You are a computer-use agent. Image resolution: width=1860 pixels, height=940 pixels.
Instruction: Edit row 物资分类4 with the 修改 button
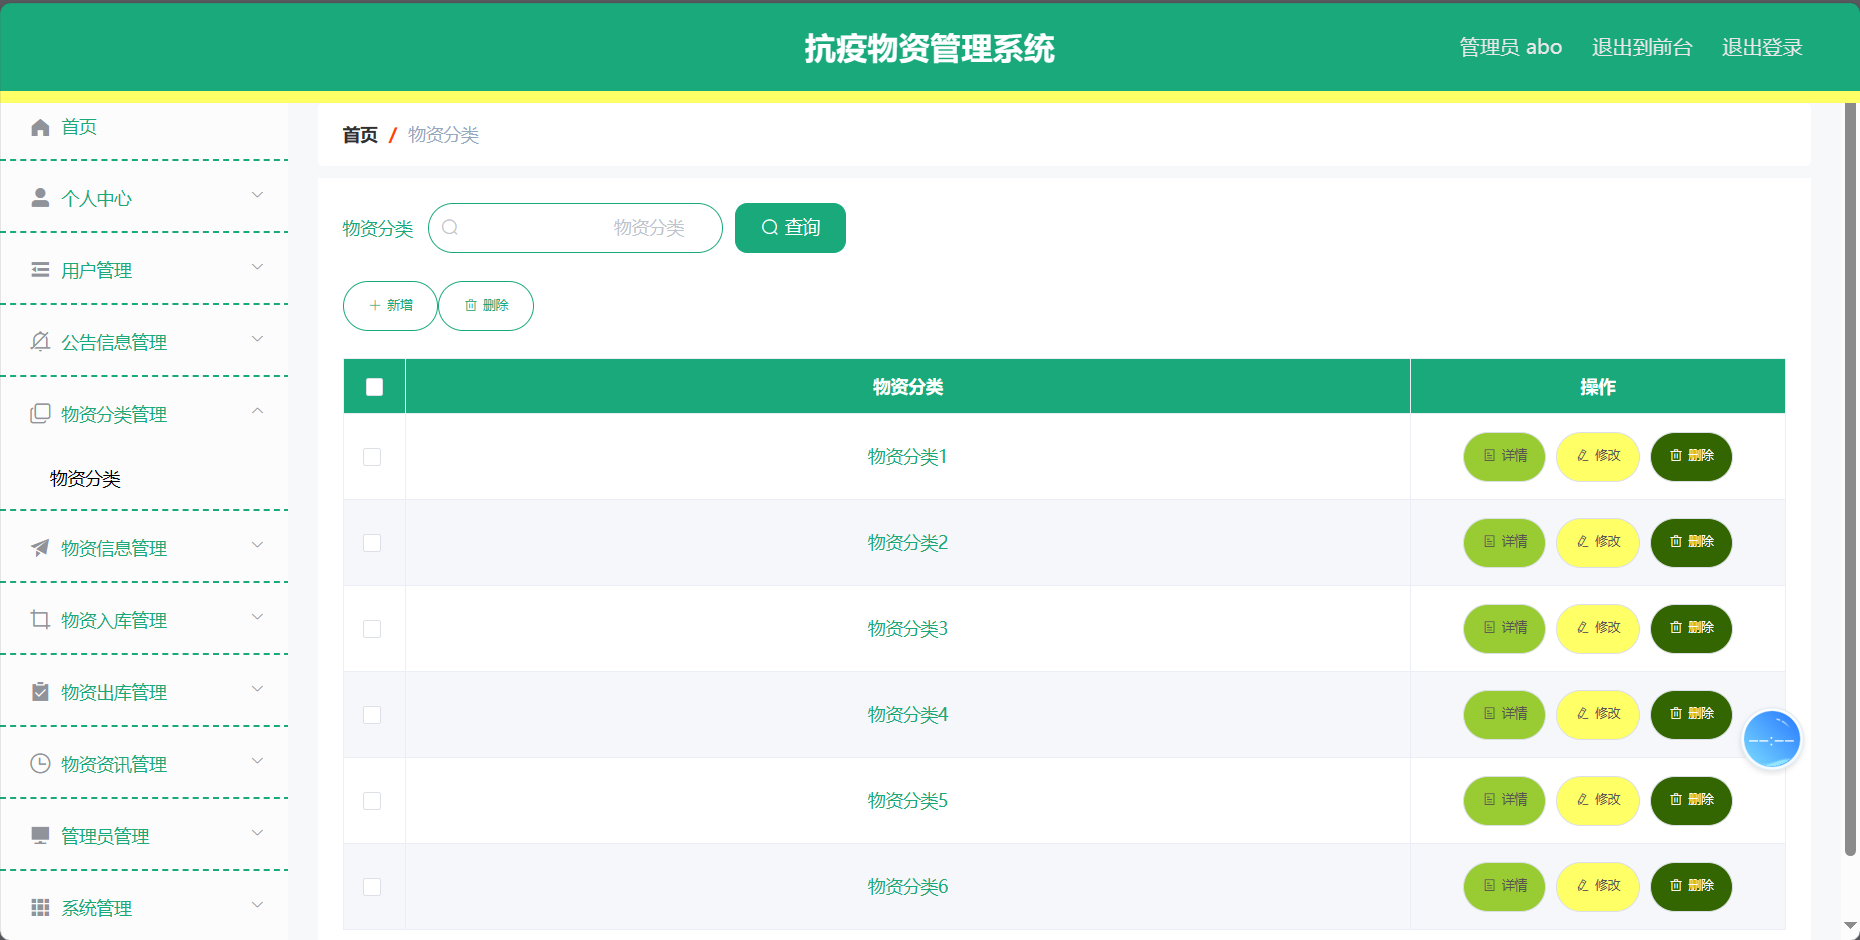1598,714
